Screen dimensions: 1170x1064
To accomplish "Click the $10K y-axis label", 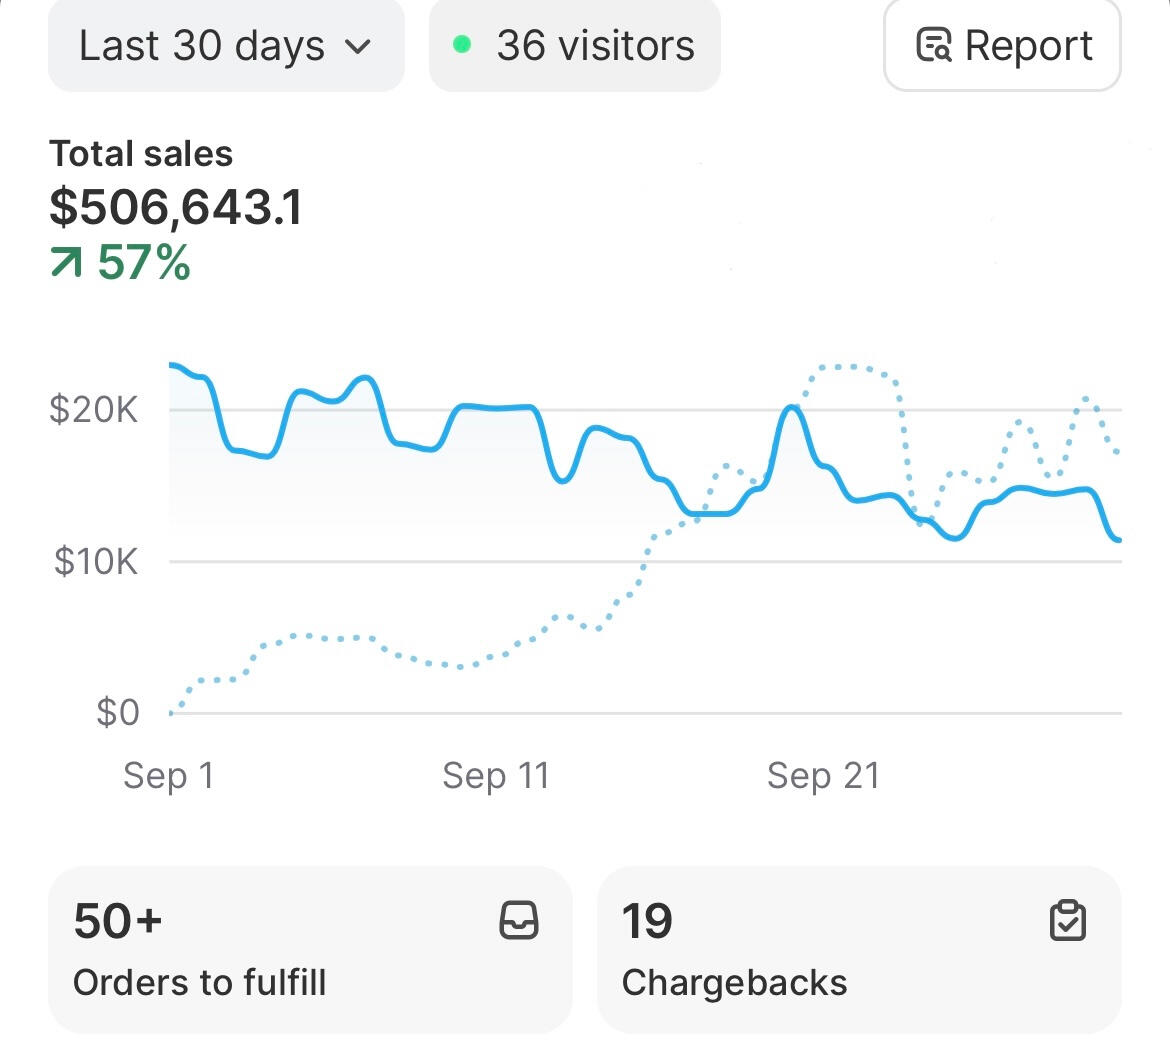I will [x=96, y=562].
